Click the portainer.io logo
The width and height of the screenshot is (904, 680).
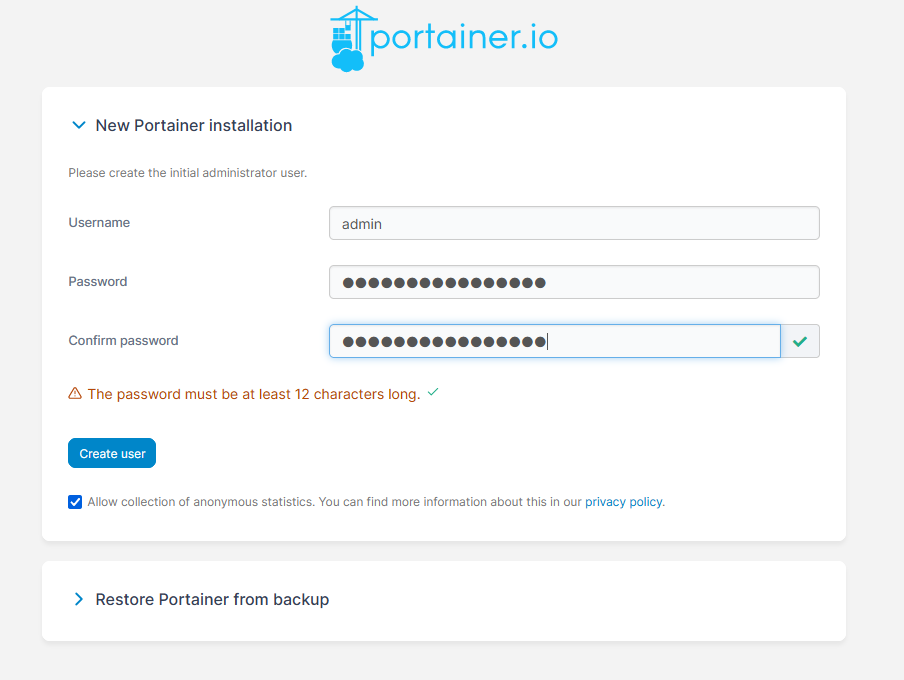[x=443, y=39]
